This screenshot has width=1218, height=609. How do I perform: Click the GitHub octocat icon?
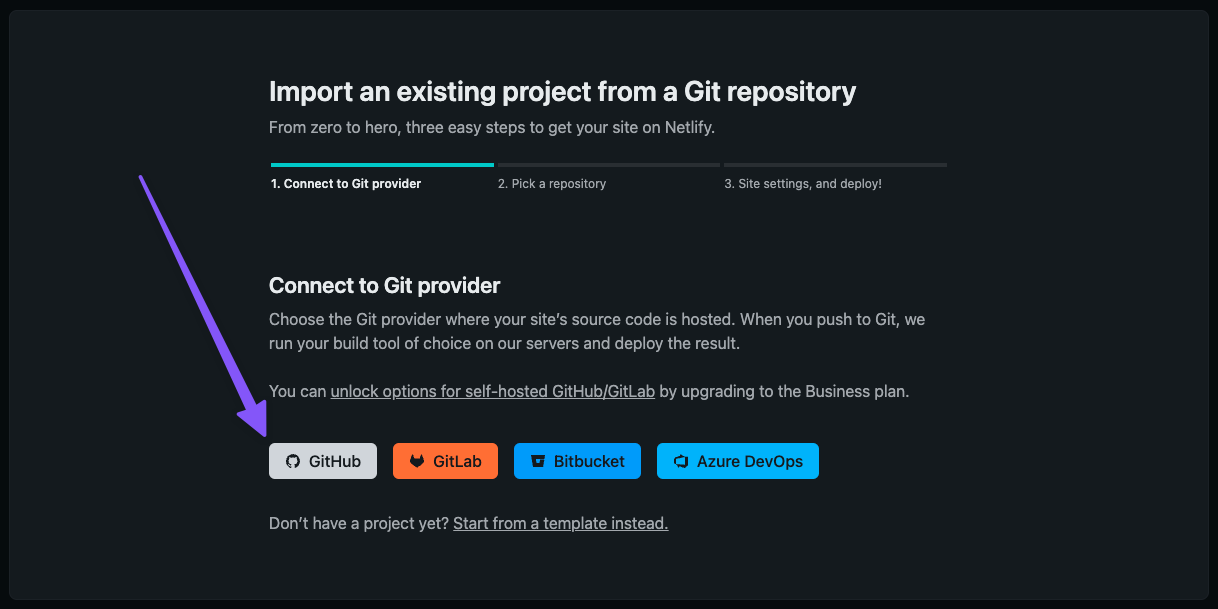click(x=293, y=461)
